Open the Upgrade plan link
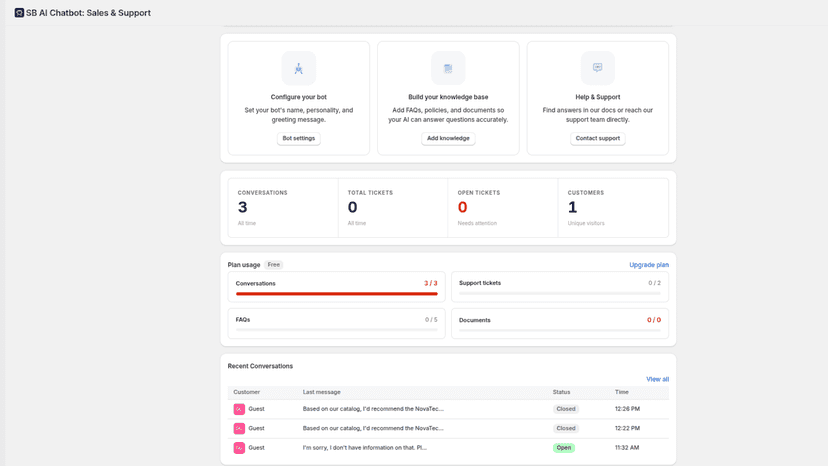 point(649,265)
